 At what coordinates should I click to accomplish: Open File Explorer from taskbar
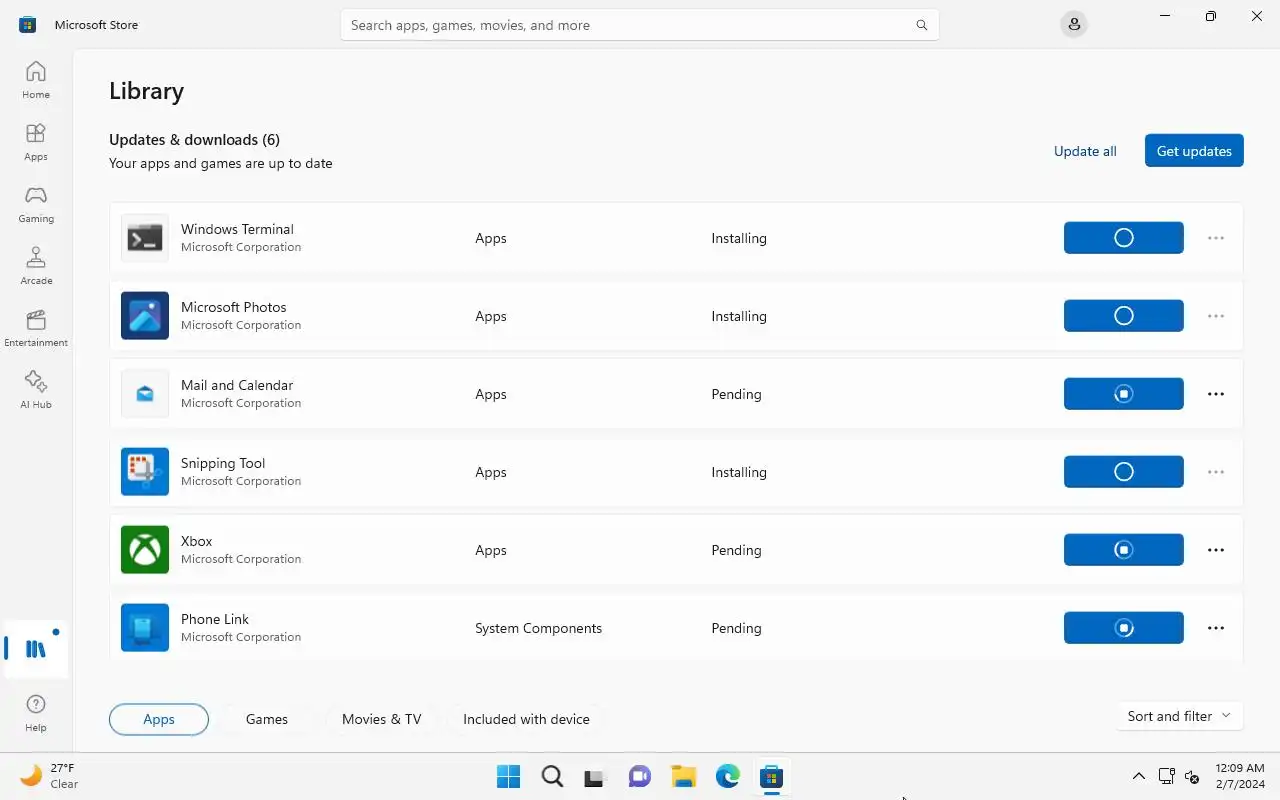point(684,776)
